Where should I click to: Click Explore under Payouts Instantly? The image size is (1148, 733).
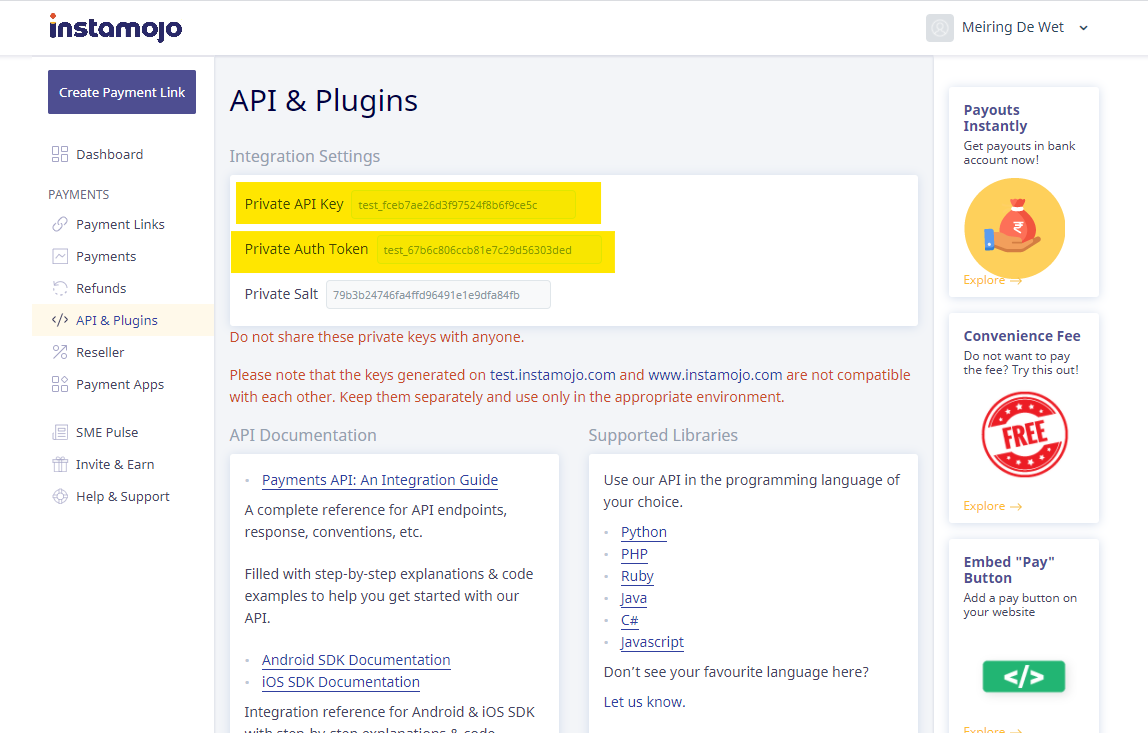[x=992, y=280]
